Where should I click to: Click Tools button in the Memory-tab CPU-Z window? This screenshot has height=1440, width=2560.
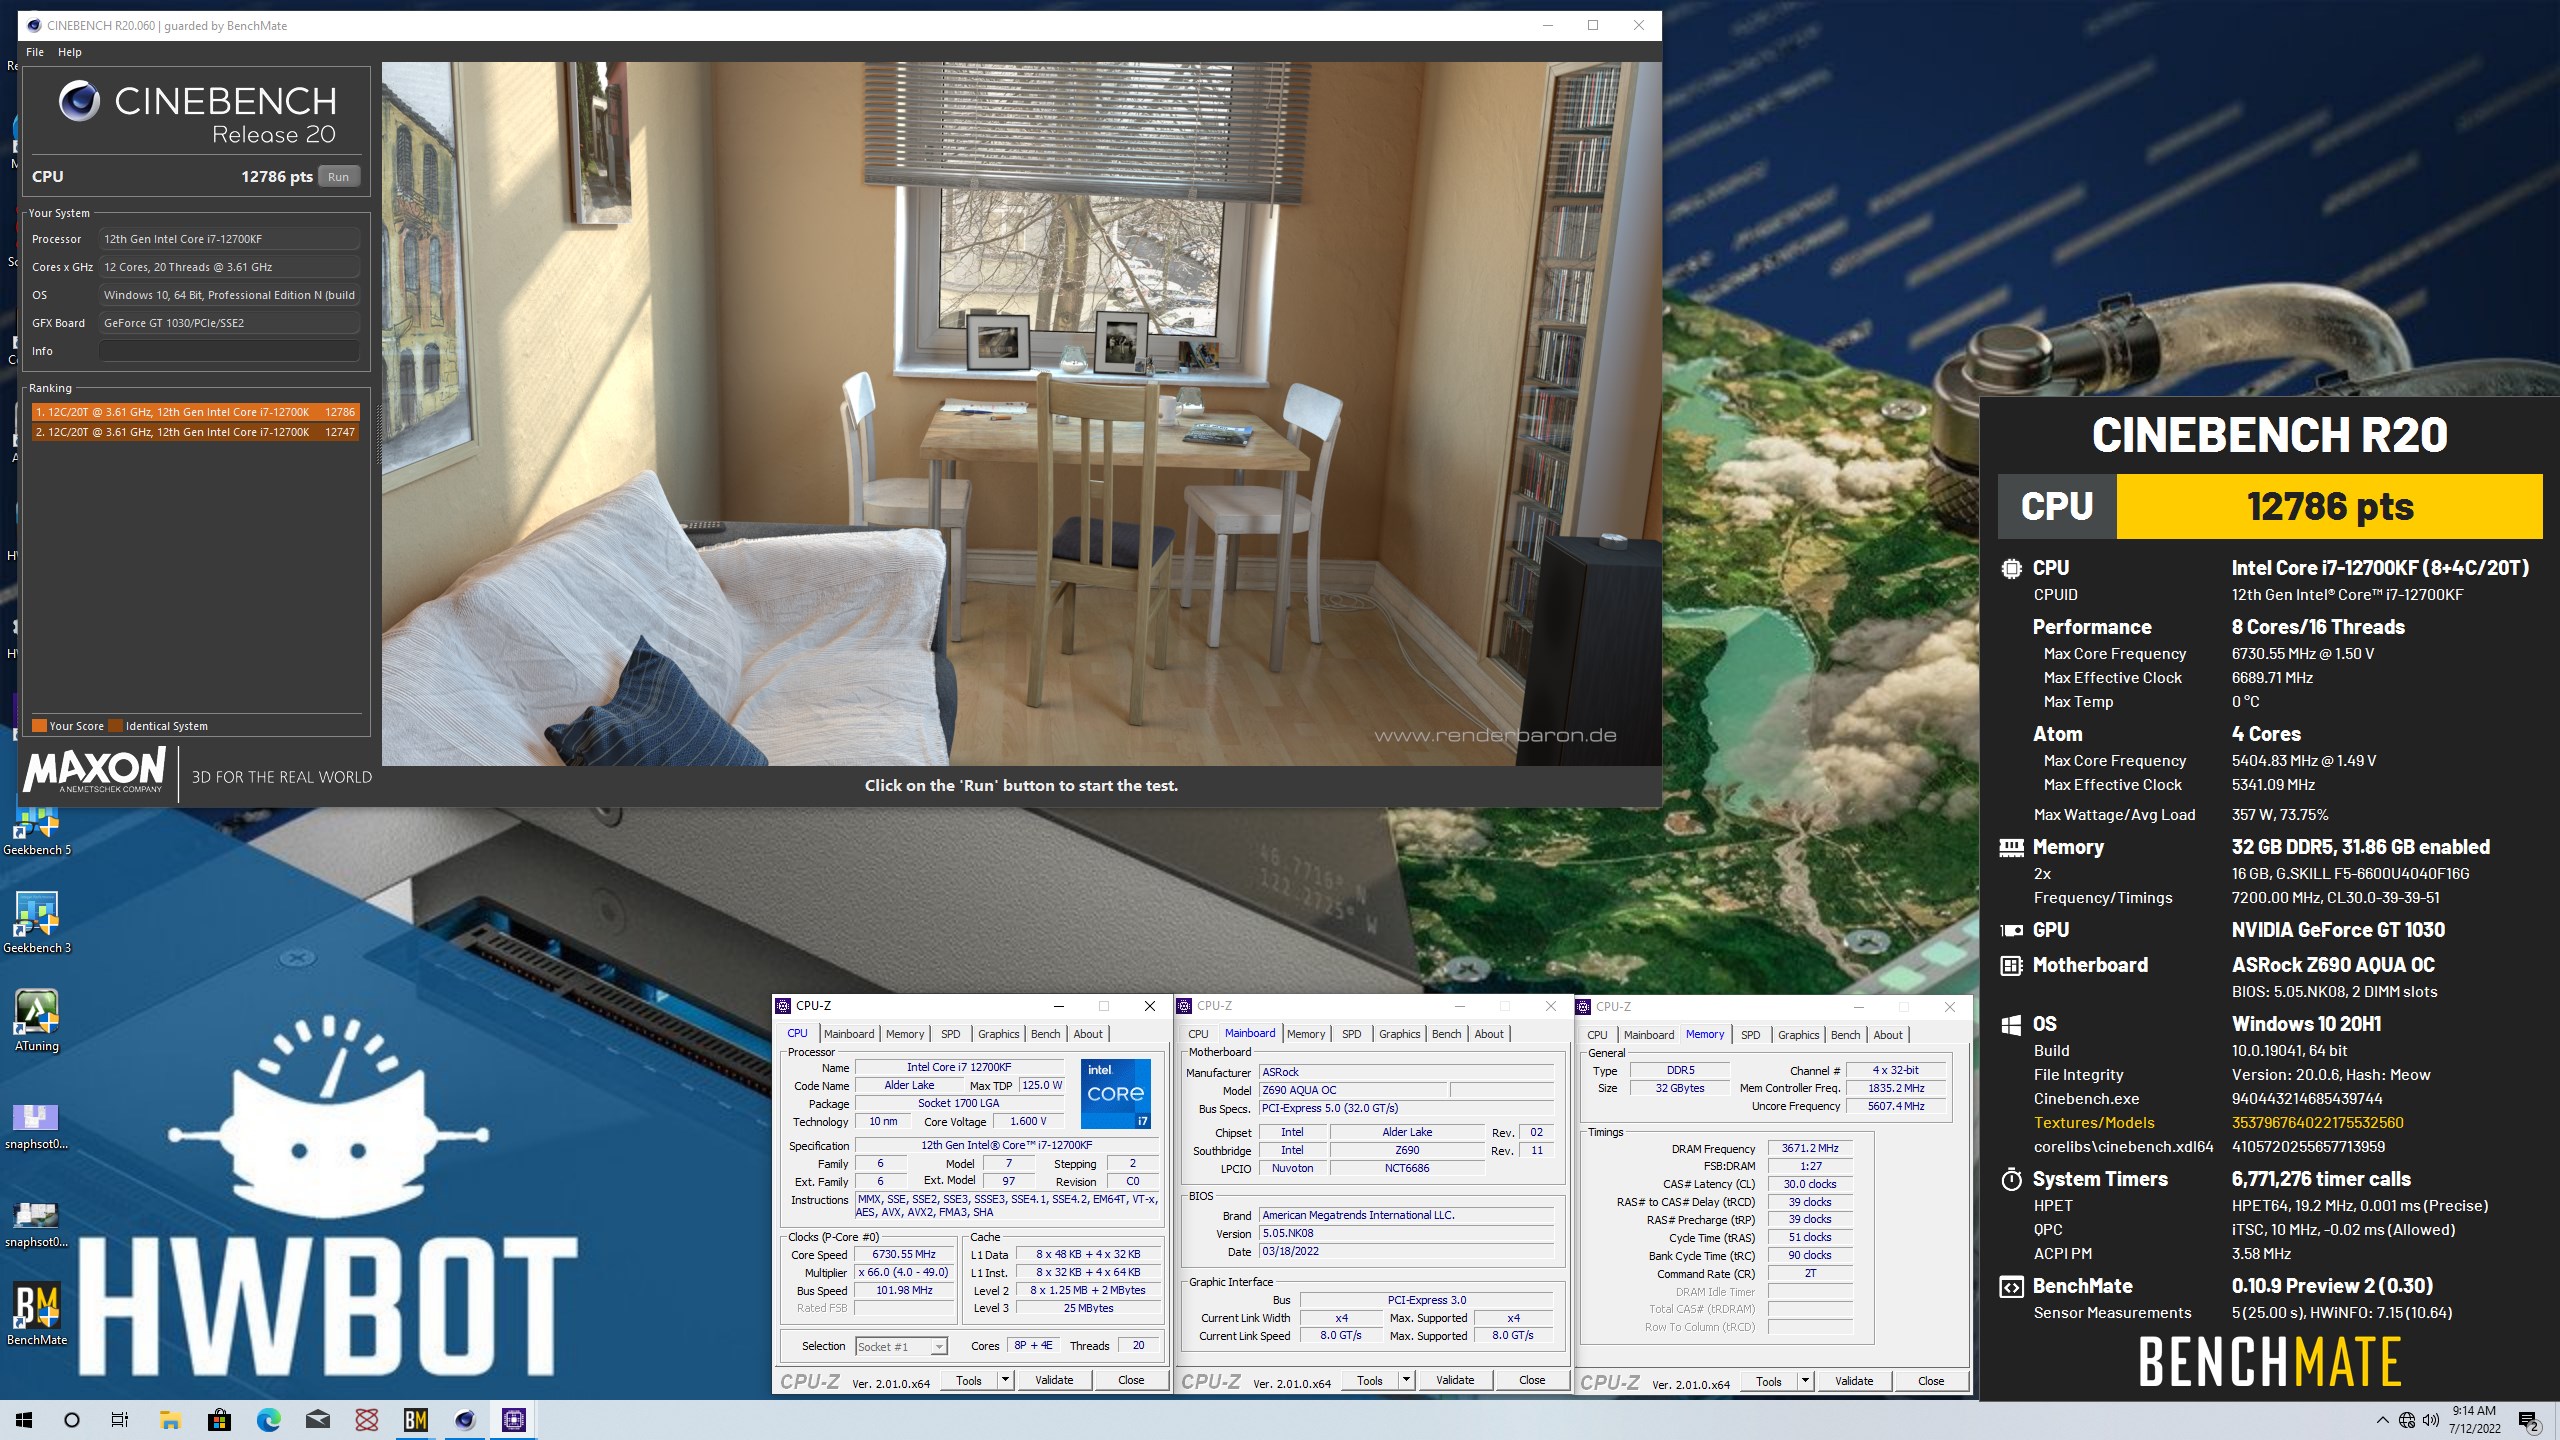click(1769, 1381)
